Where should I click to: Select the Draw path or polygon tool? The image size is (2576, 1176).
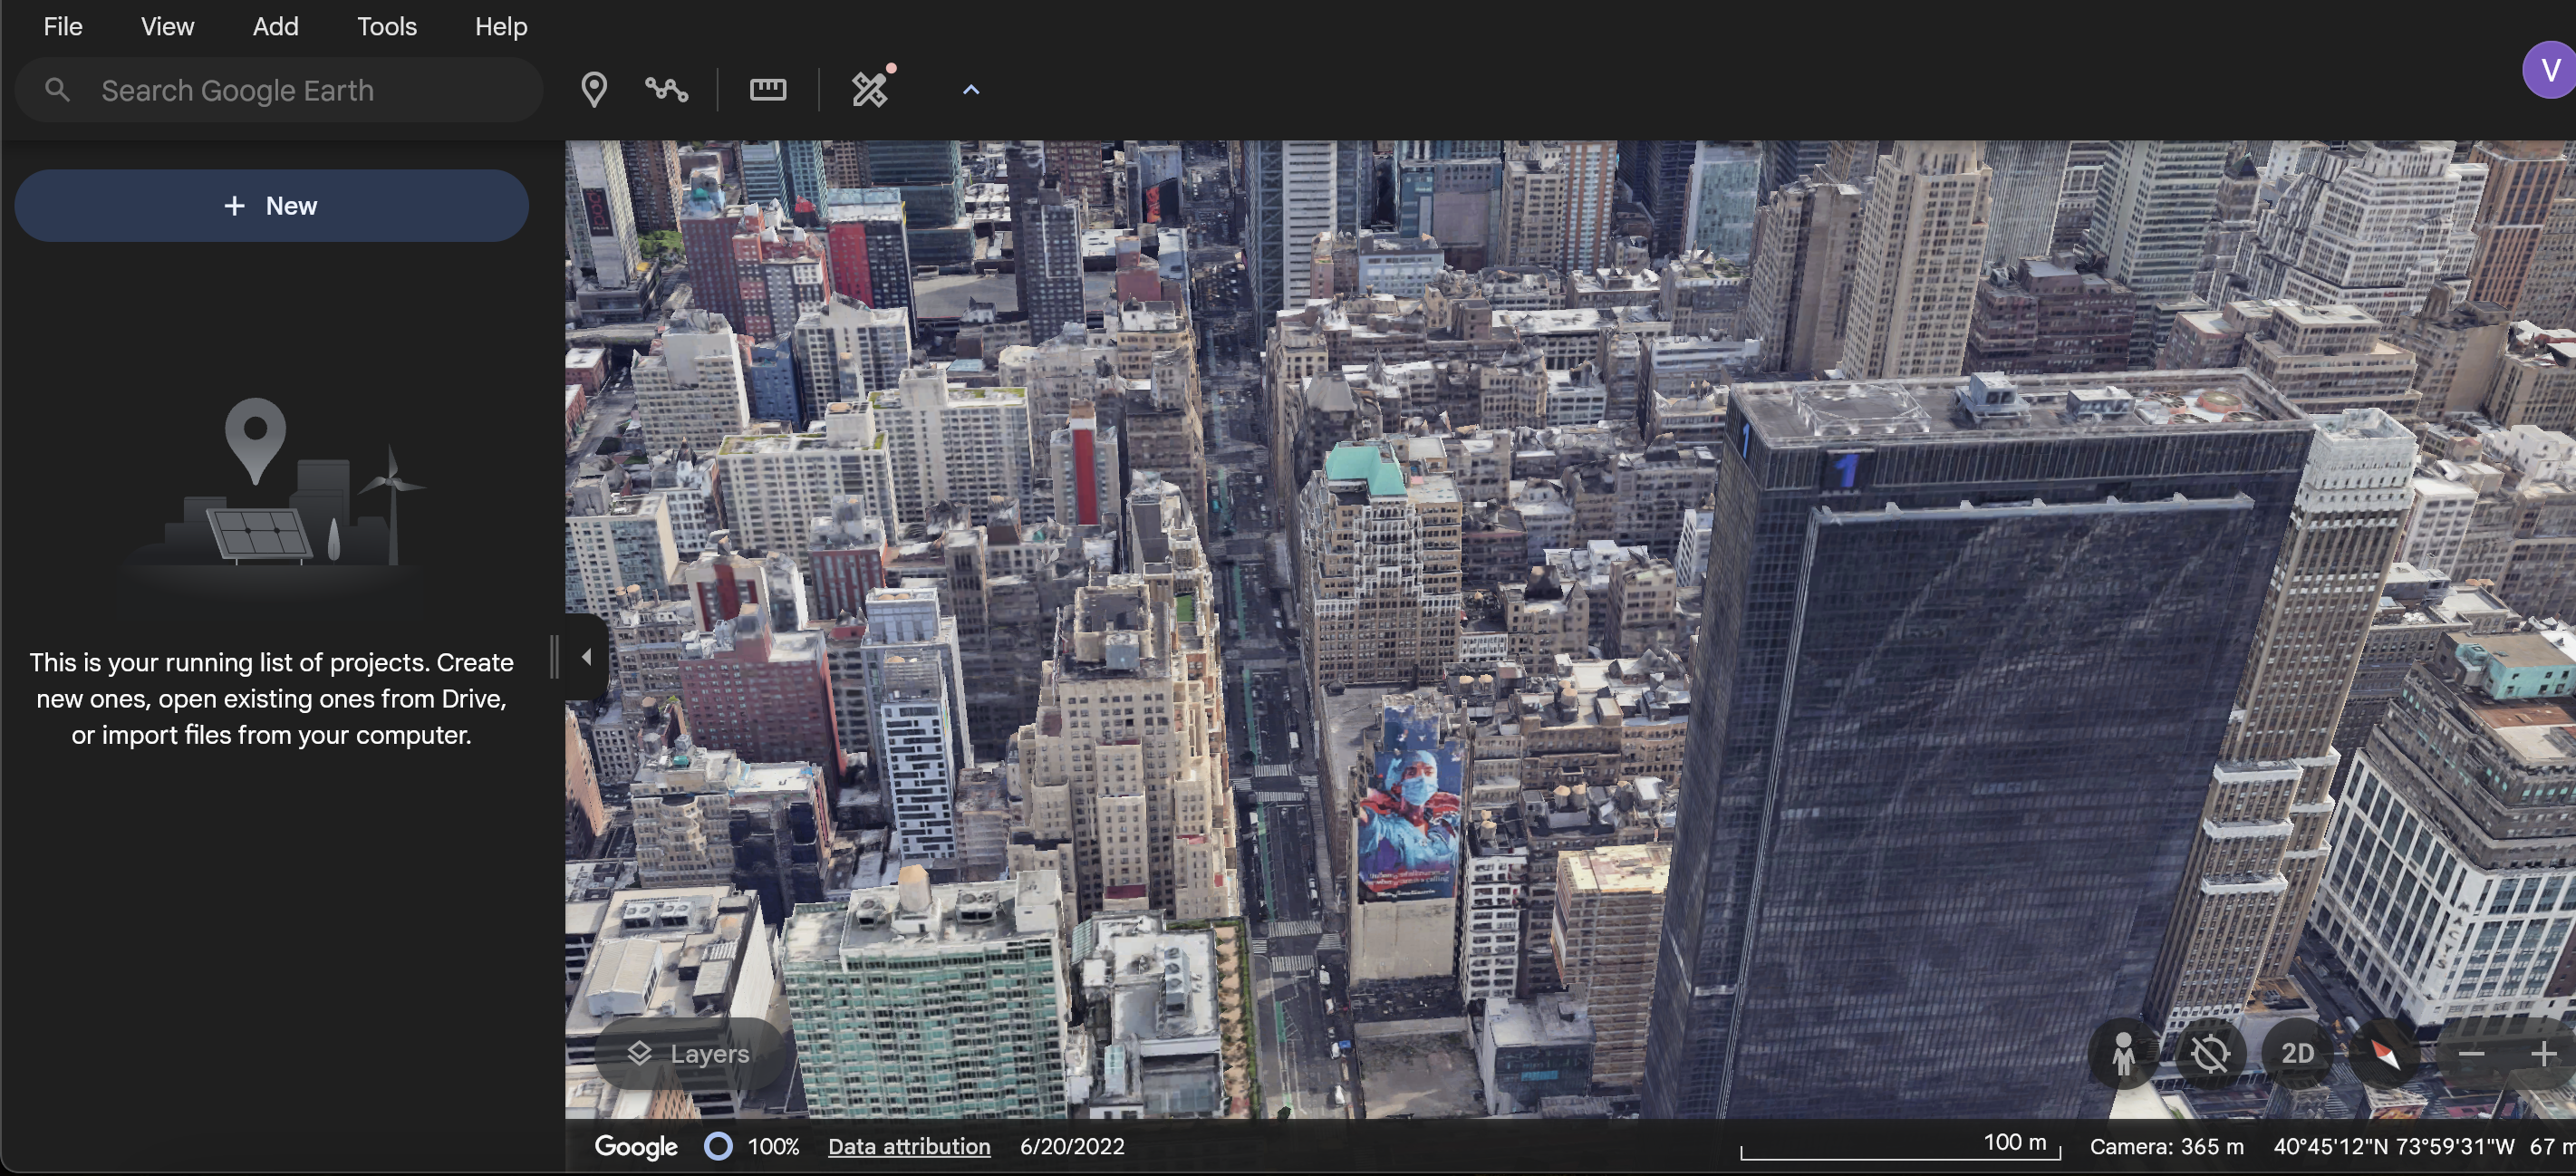pyautogui.click(x=666, y=90)
